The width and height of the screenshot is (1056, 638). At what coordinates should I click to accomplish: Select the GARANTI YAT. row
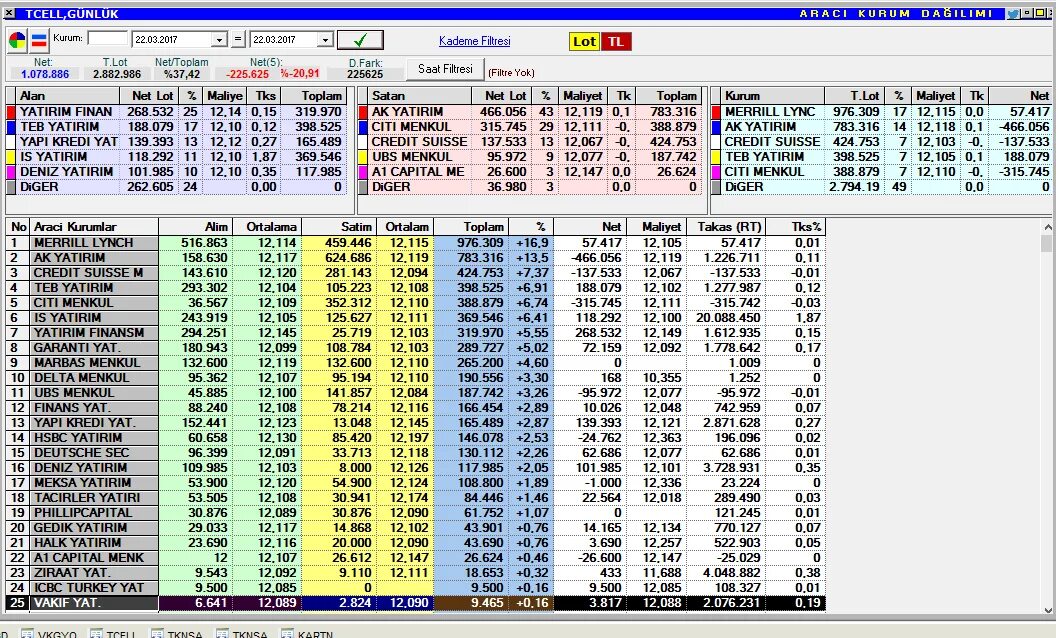pos(416,348)
